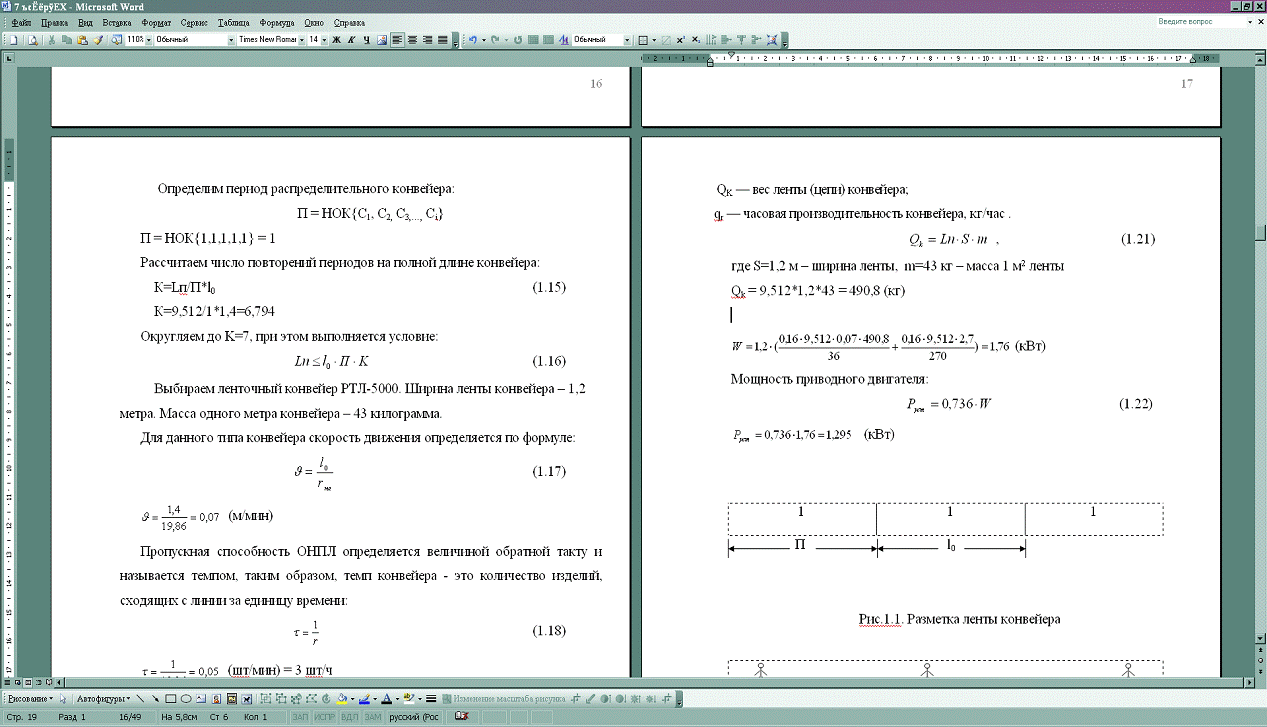Toggle Underline (Ч) formatting
Viewport: 1267px width, 727px height.
[367, 40]
